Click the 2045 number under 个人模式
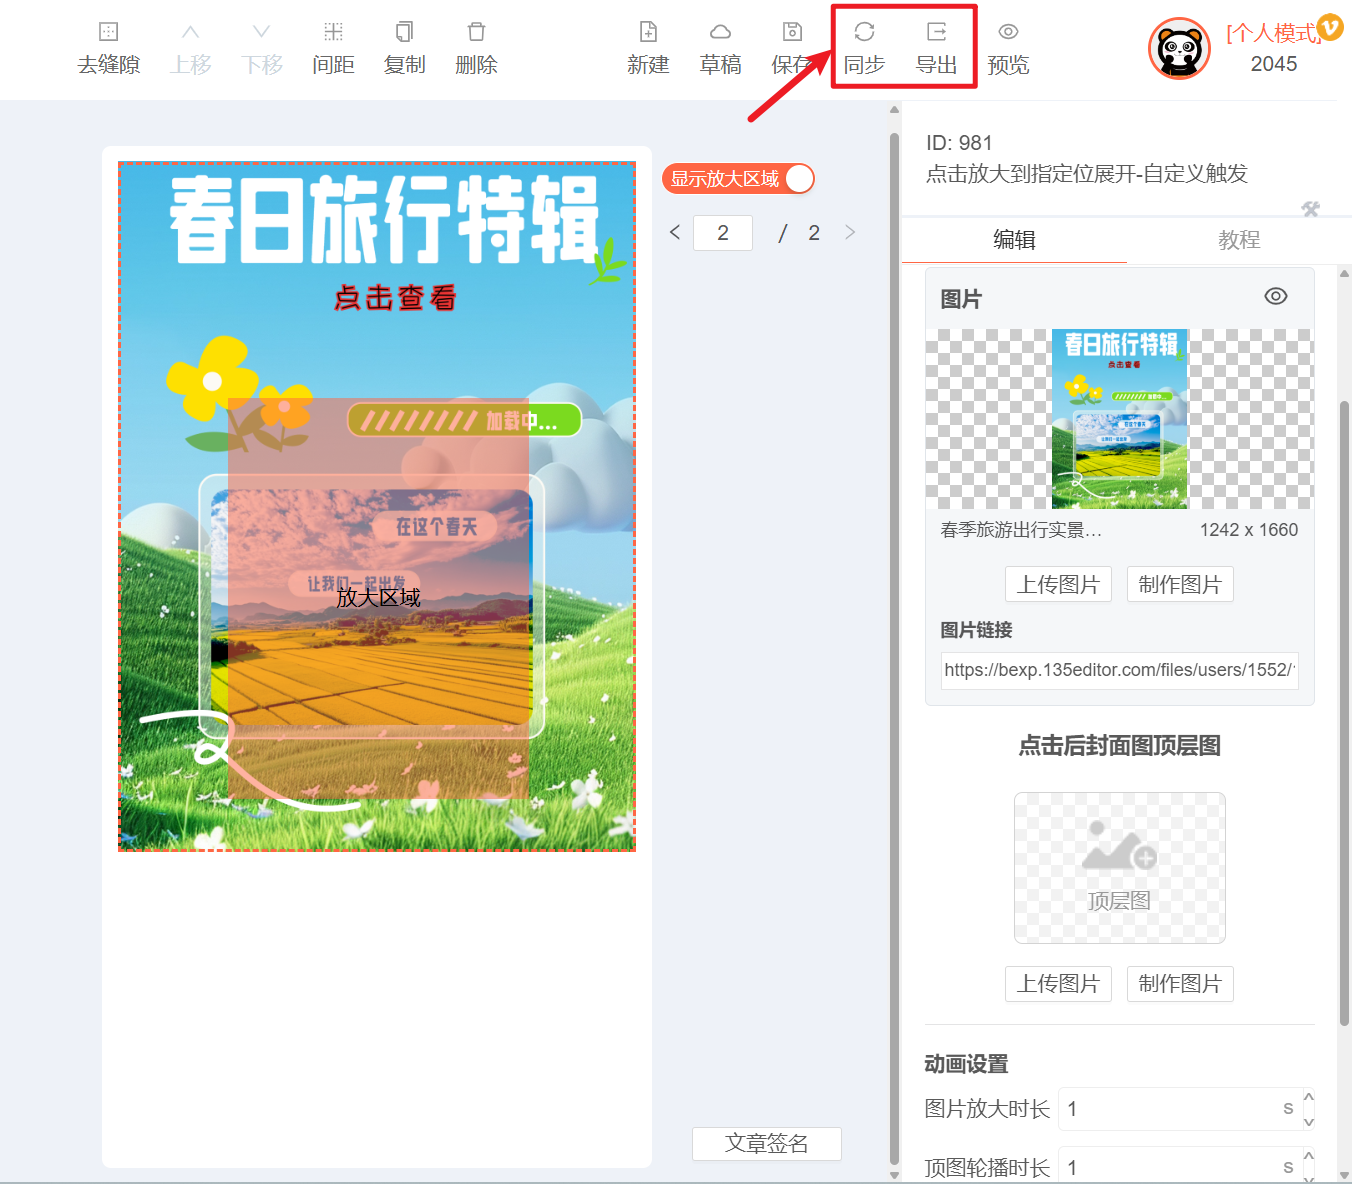The width and height of the screenshot is (1352, 1184). tap(1273, 64)
